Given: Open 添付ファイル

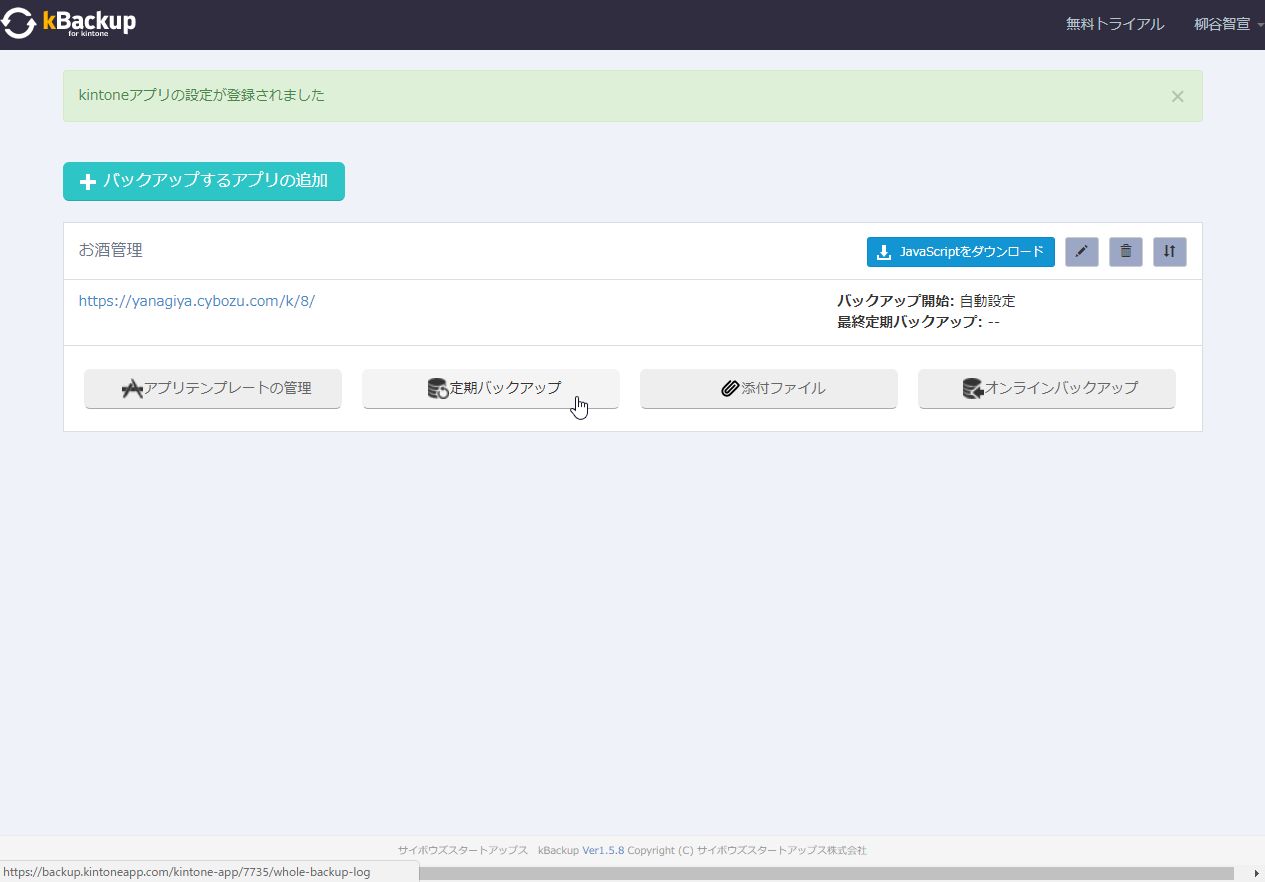Looking at the screenshot, I should point(769,389).
